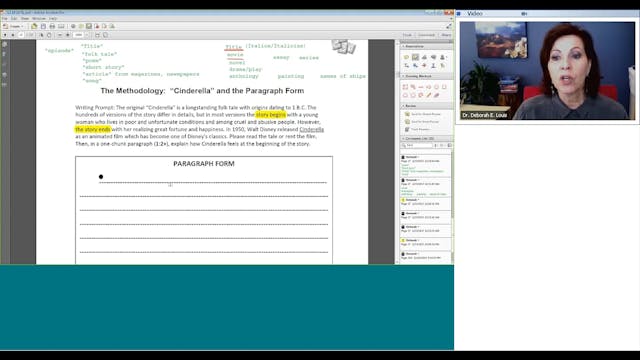Go to next page using toolbar arrow
This screenshot has width=640, height=360.
coord(13,35)
